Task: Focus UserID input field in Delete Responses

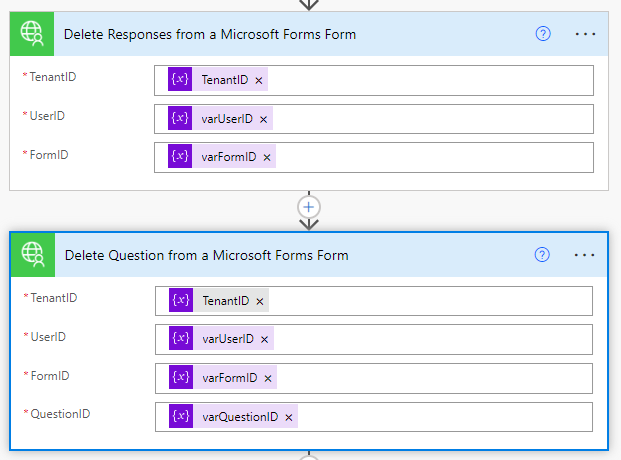Action: pos(374,119)
